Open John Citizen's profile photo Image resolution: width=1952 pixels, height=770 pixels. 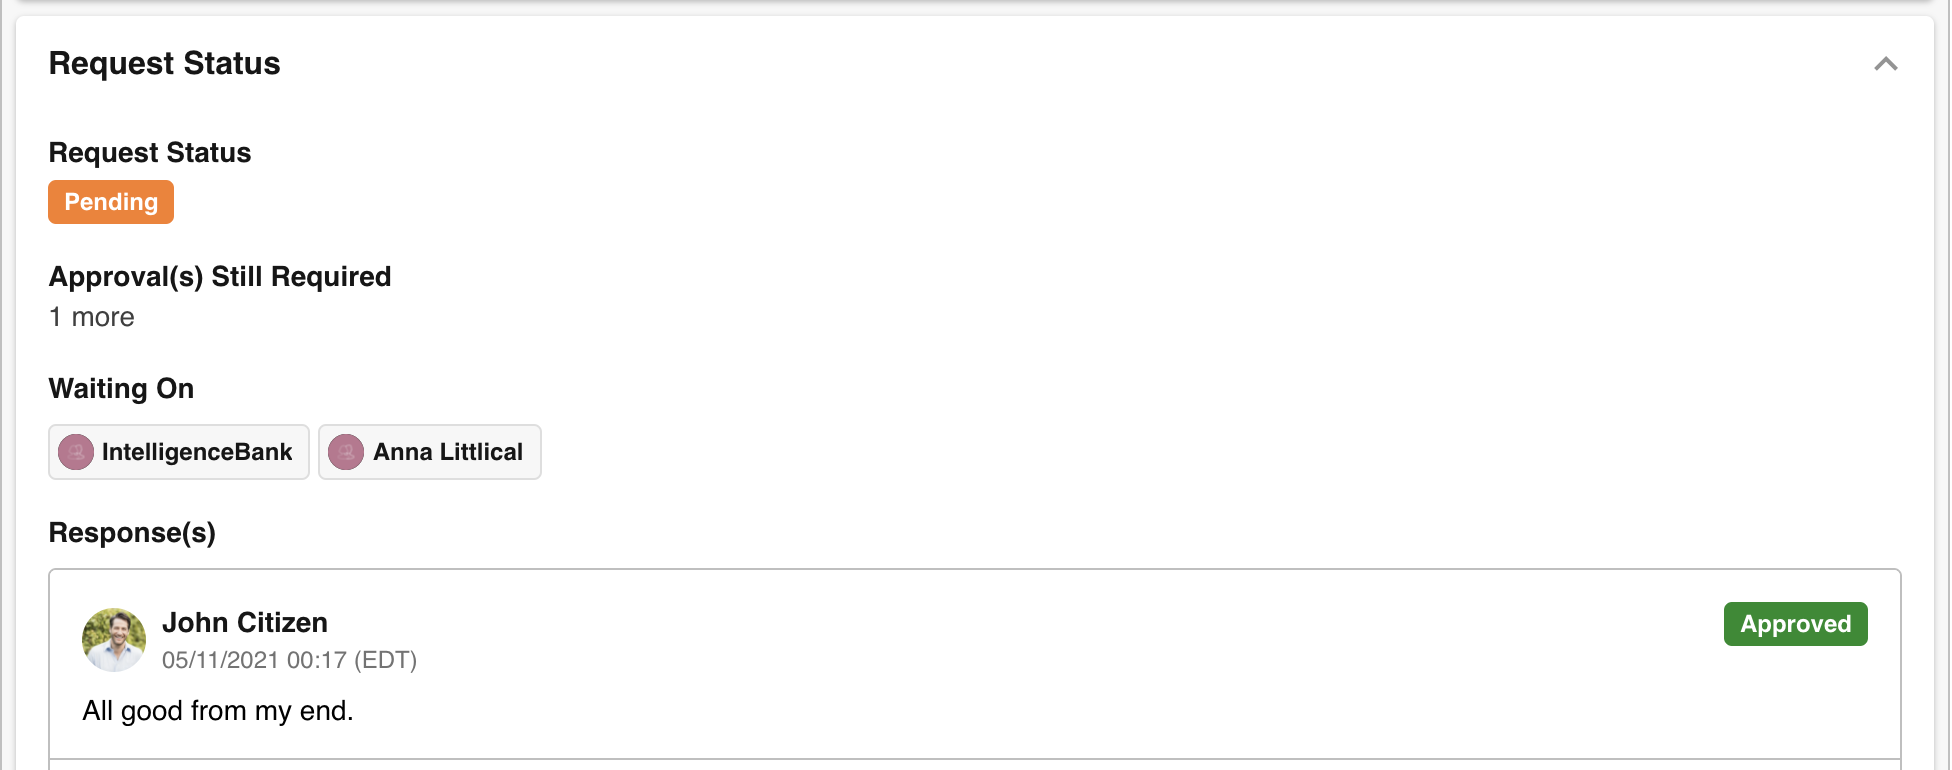pos(114,640)
